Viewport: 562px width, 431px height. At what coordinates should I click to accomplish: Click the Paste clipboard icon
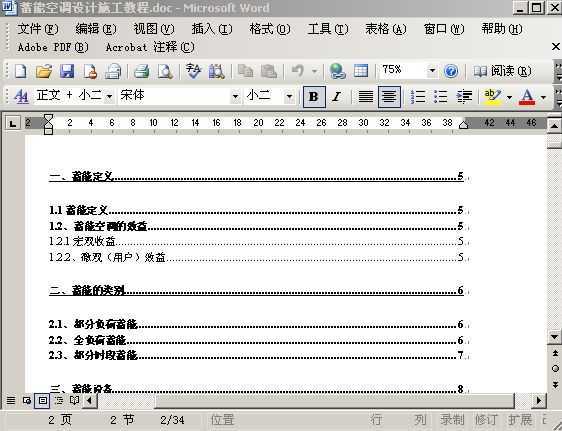tap(269, 71)
